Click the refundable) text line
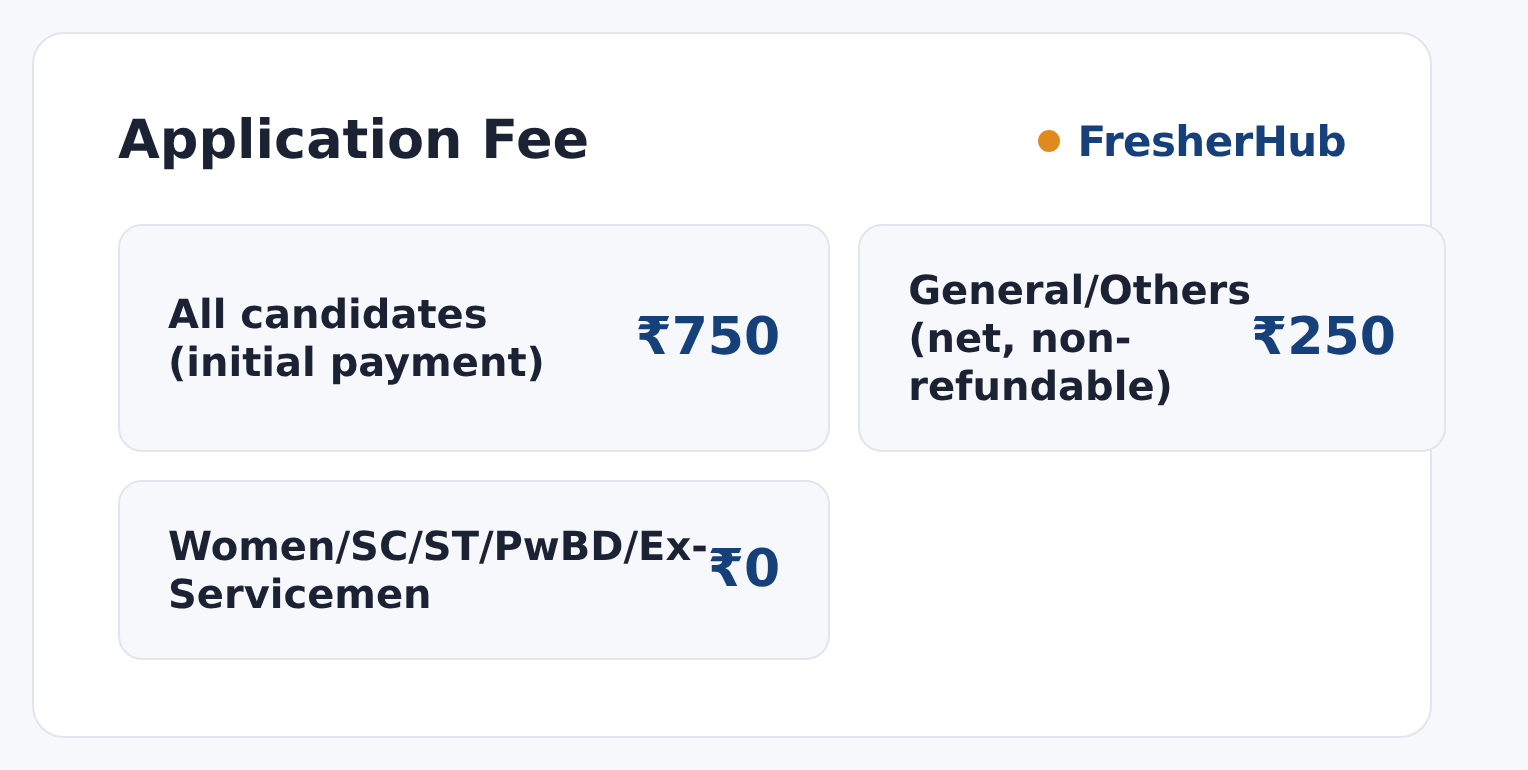1528x770 pixels. point(1040,387)
